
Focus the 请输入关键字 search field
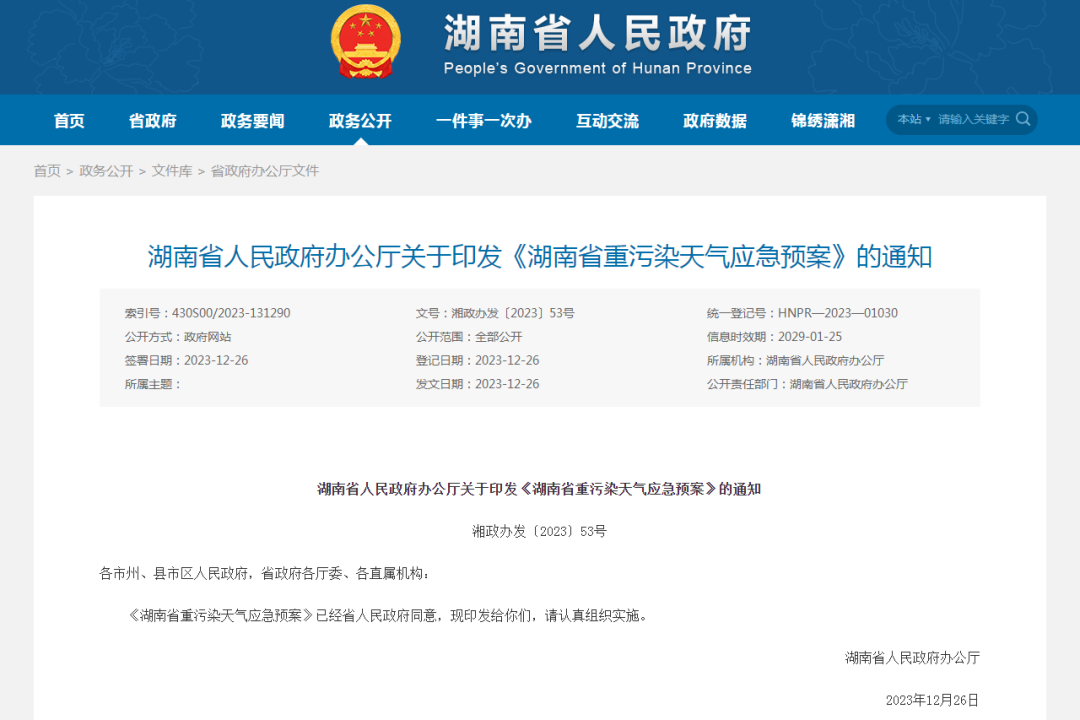tap(973, 119)
